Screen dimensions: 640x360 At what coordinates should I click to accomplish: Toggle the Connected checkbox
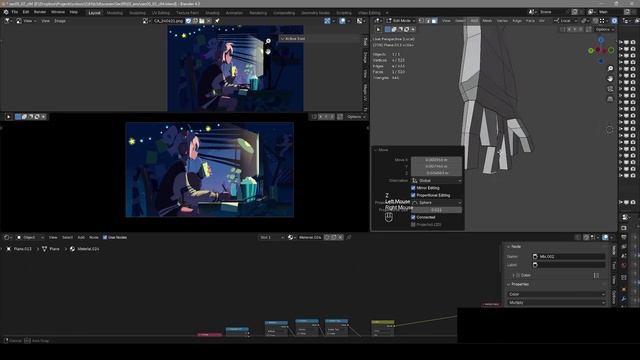point(413,217)
